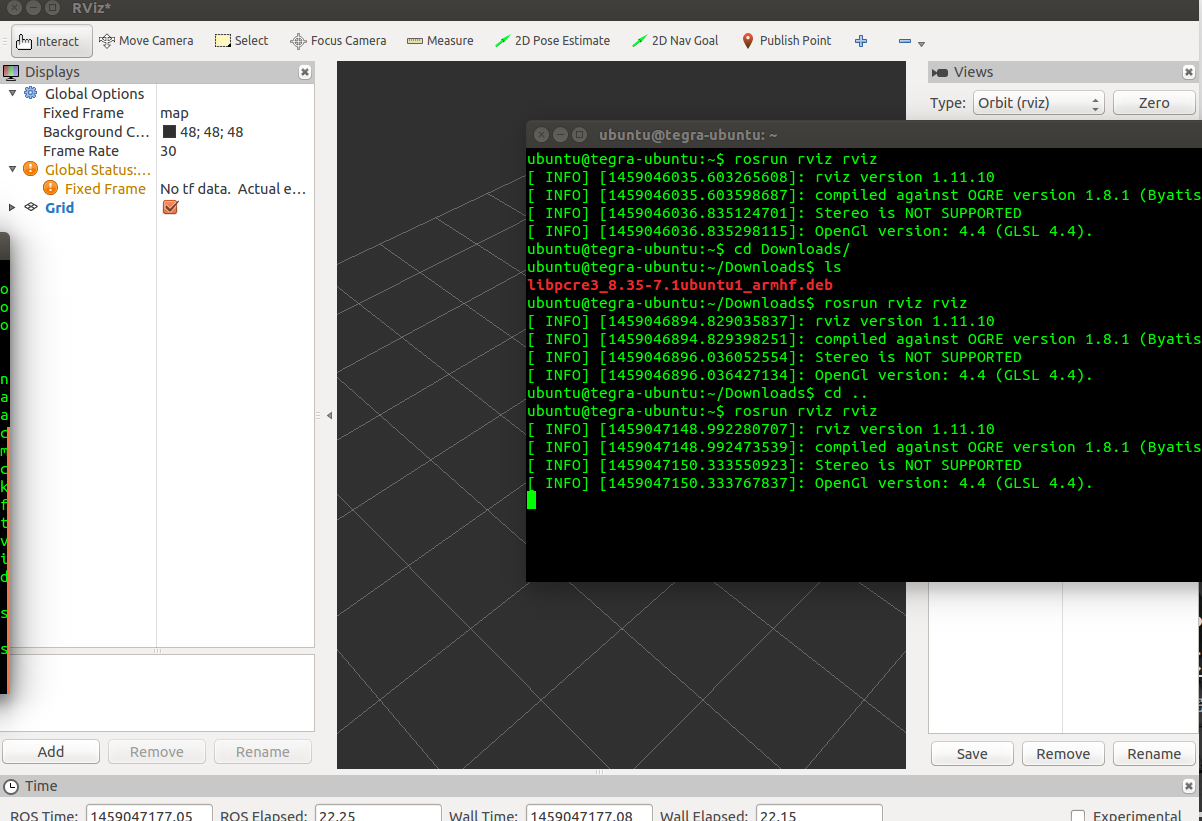Select the 2D Nav Goal tool
This screenshot has width=1202, height=821.
tap(675, 41)
